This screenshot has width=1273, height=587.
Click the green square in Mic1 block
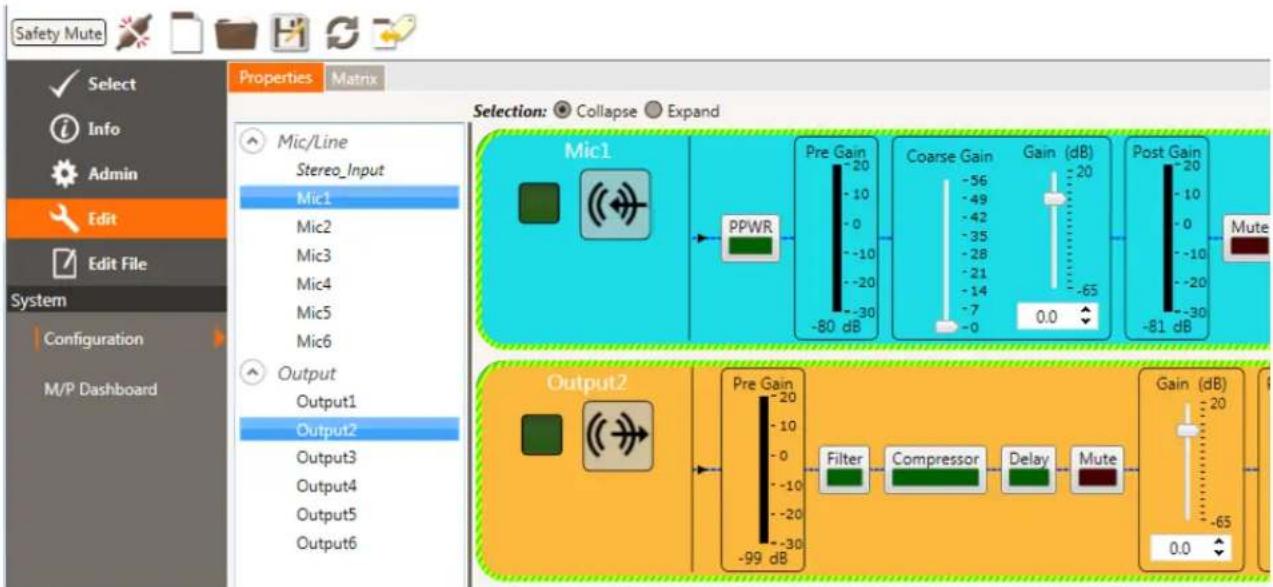pyautogui.click(x=539, y=204)
